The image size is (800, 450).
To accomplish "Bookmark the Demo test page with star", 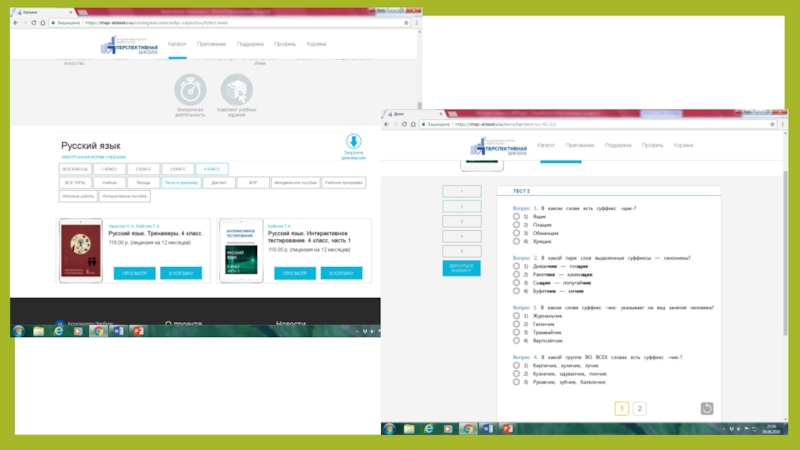I will (x=772, y=124).
